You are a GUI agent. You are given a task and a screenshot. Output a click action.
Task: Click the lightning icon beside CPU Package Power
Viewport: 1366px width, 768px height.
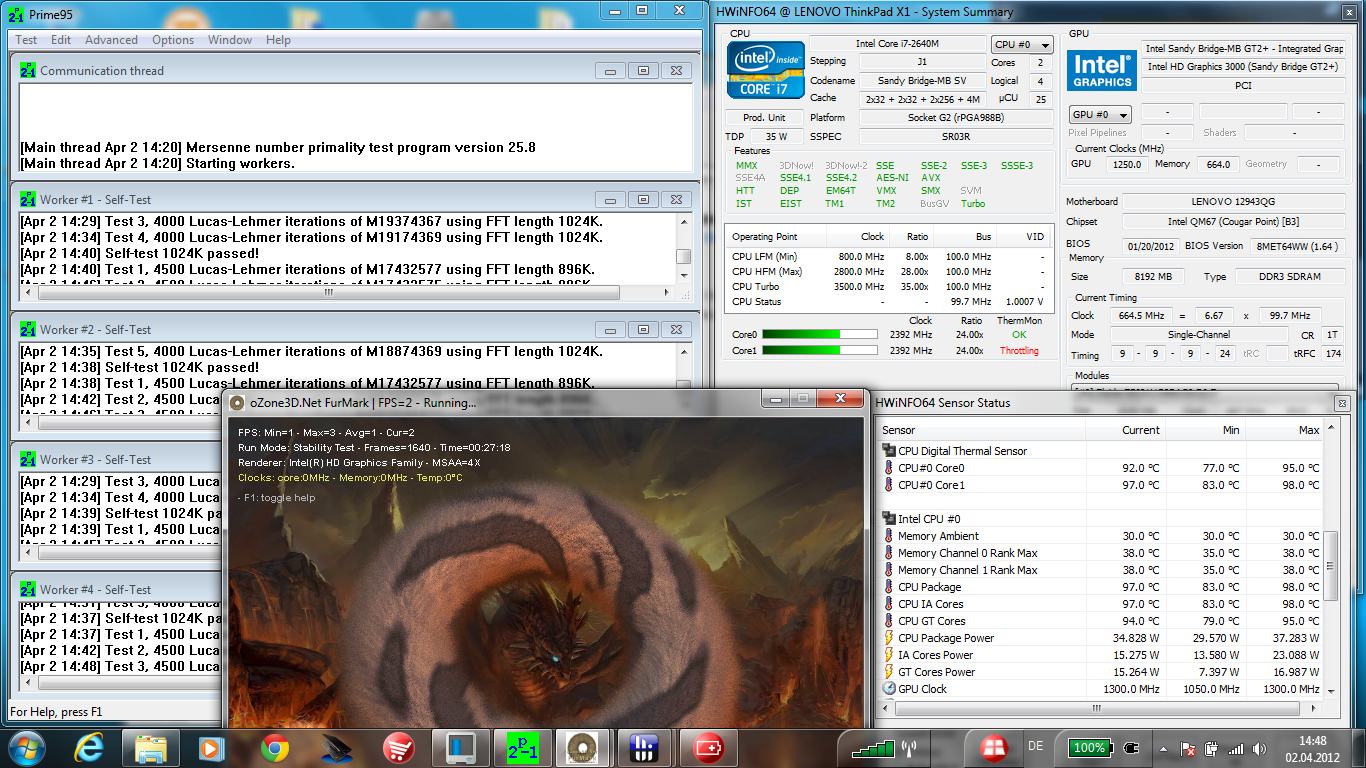(888, 638)
